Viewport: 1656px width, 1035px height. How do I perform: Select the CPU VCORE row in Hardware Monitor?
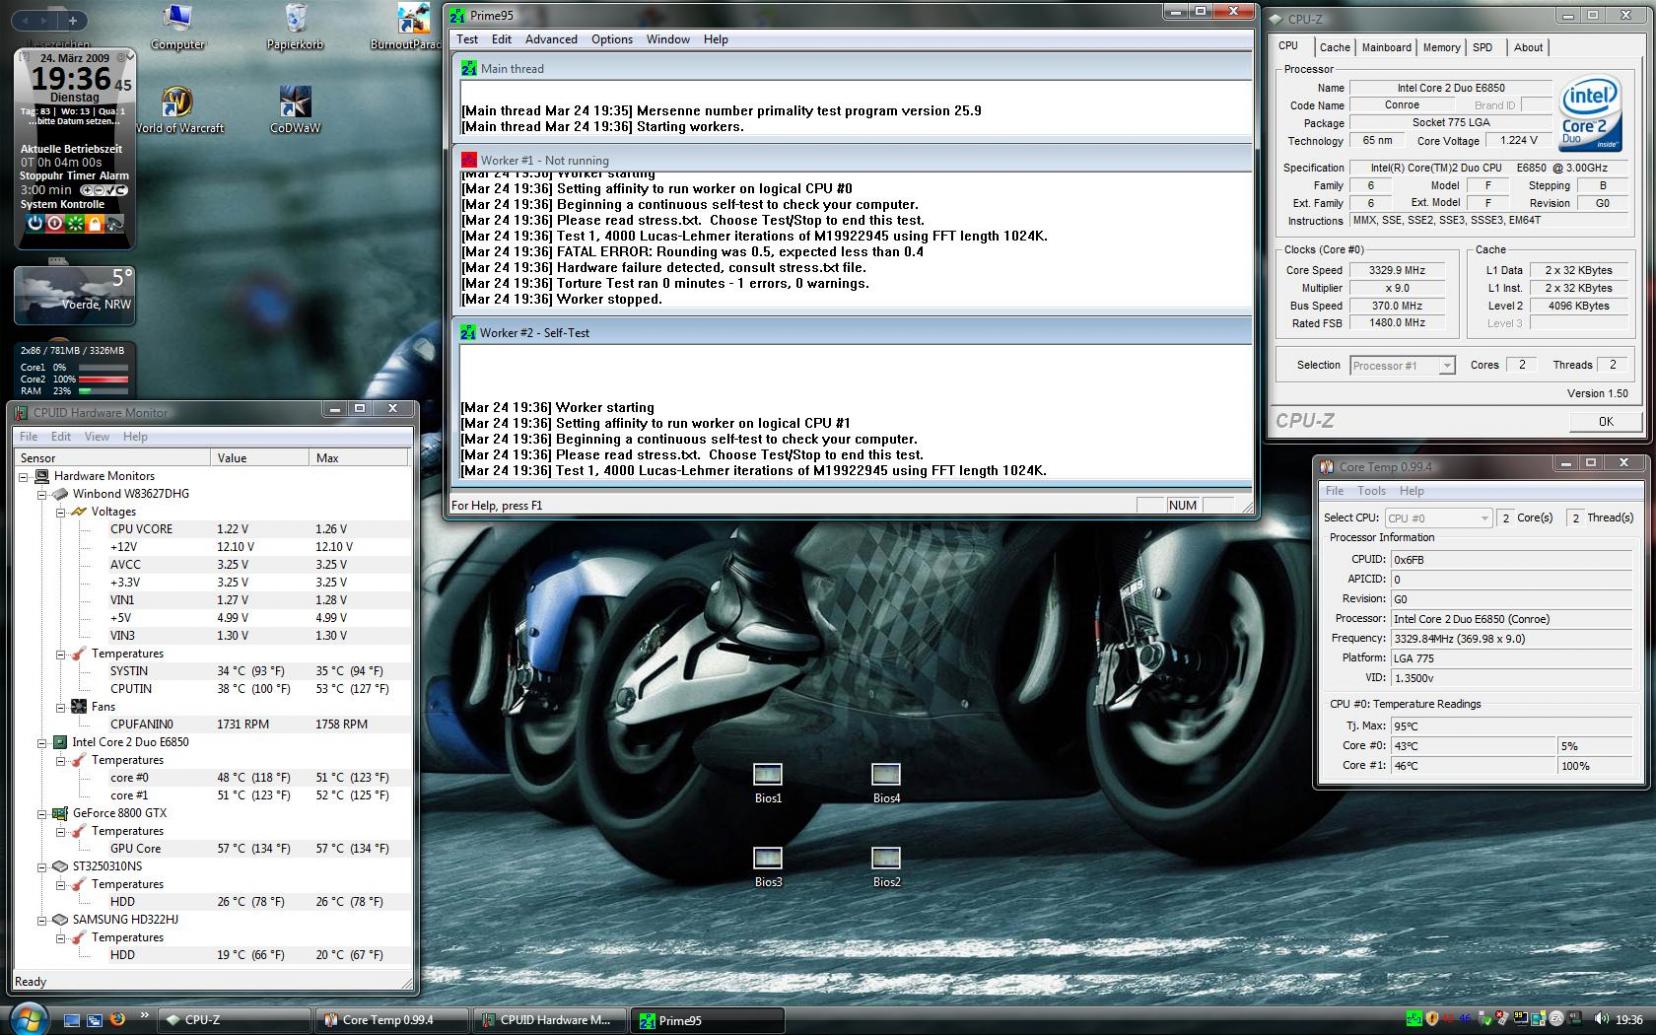259,529
